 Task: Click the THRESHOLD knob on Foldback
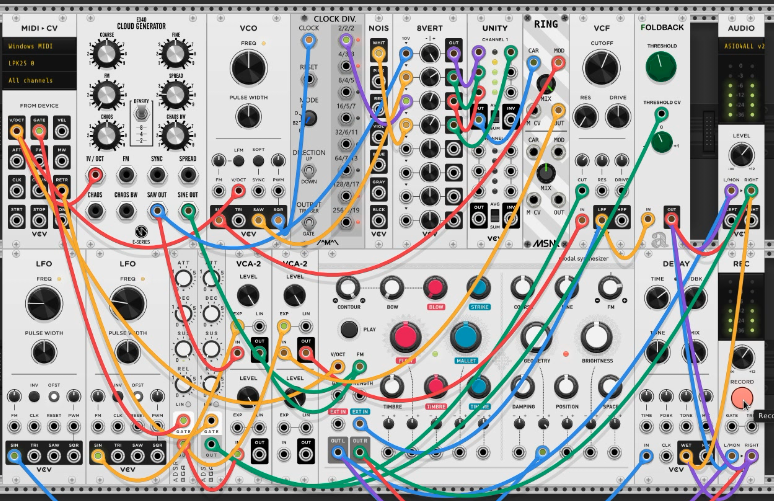pos(661,67)
